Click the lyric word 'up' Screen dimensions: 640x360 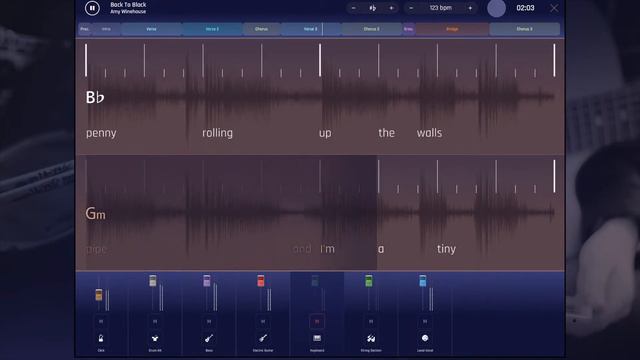point(325,133)
